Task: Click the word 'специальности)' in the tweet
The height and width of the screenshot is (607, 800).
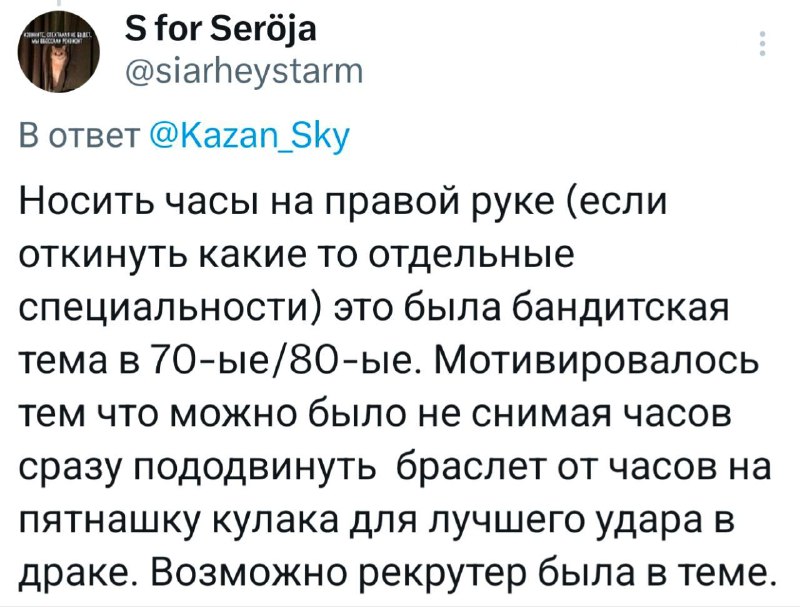Action: pyautogui.click(x=170, y=311)
